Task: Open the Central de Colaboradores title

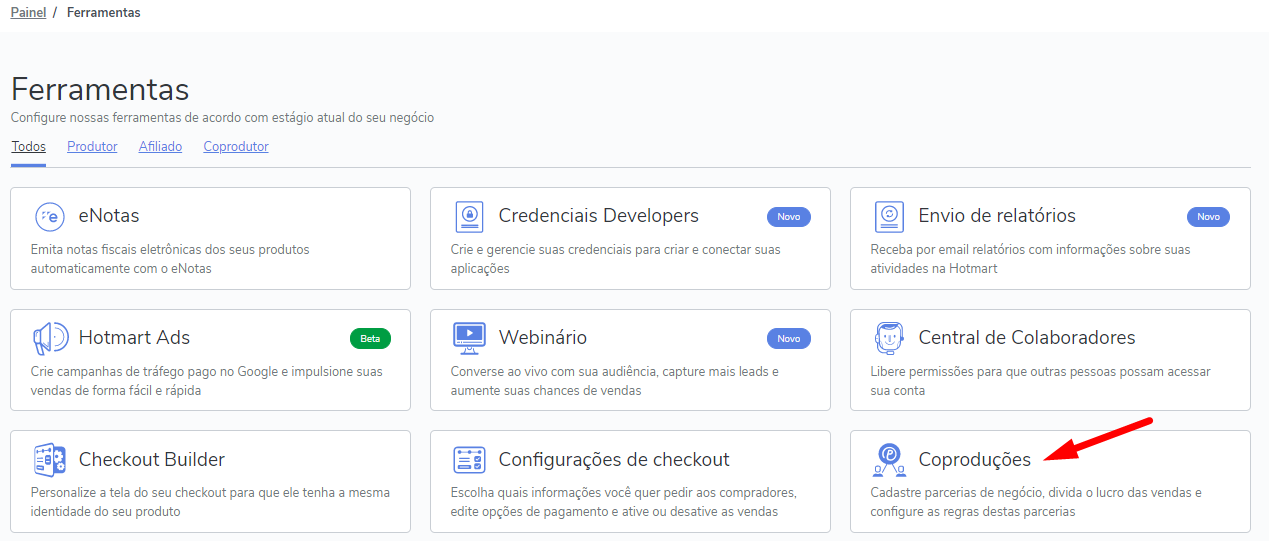Action: pos(1027,338)
